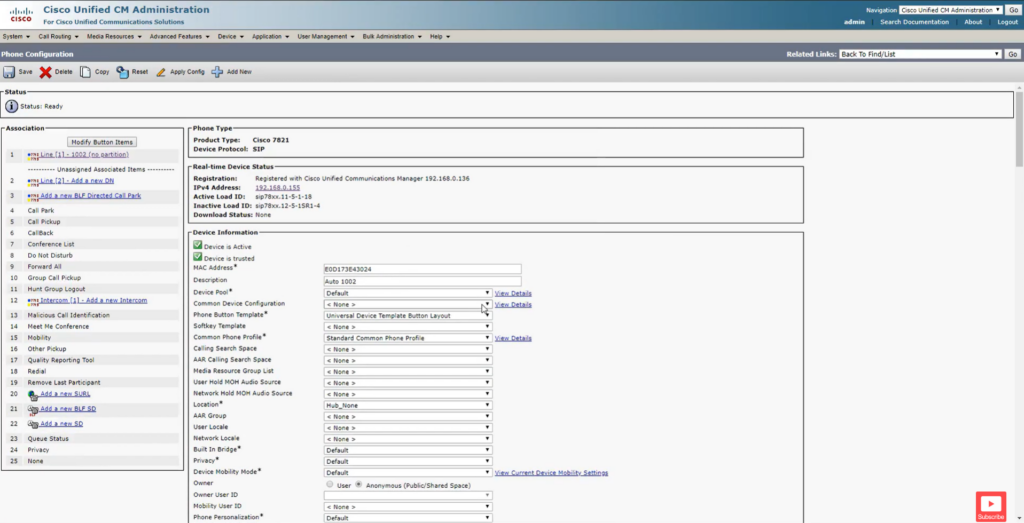The image size is (1024, 523).
Task: Open the Device menu
Action: 231,37
